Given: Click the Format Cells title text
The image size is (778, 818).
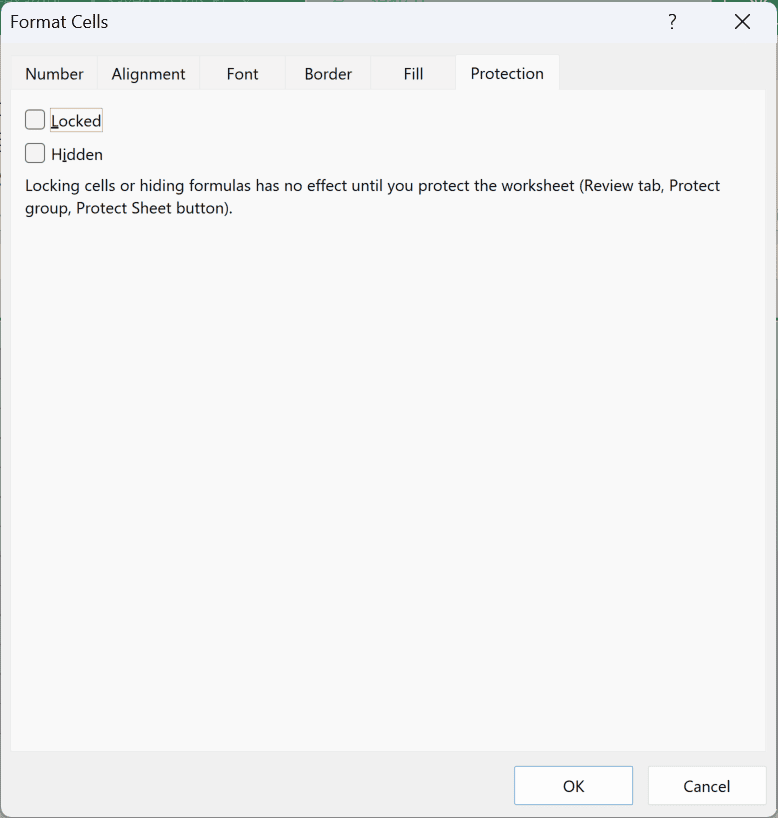Looking at the screenshot, I should pyautogui.click(x=59, y=22).
